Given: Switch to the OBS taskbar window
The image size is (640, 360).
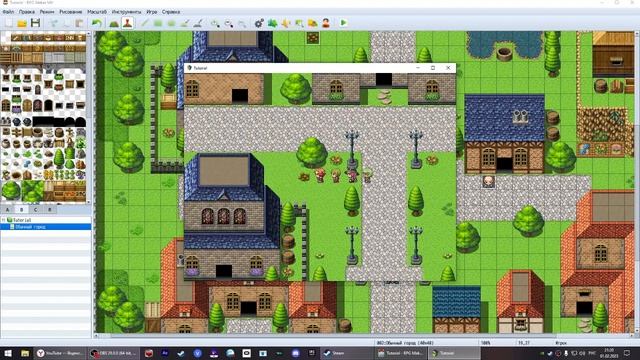Looking at the screenshot, I should [x=114, y=353].
